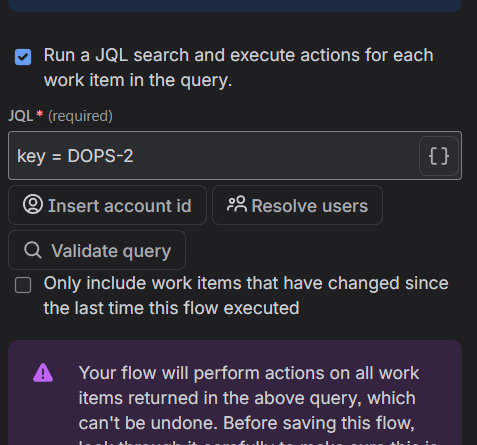The height and width of the screenshot is (445, 477).
Task: Open smart values curly braces picker
Action: pos(439,156)
